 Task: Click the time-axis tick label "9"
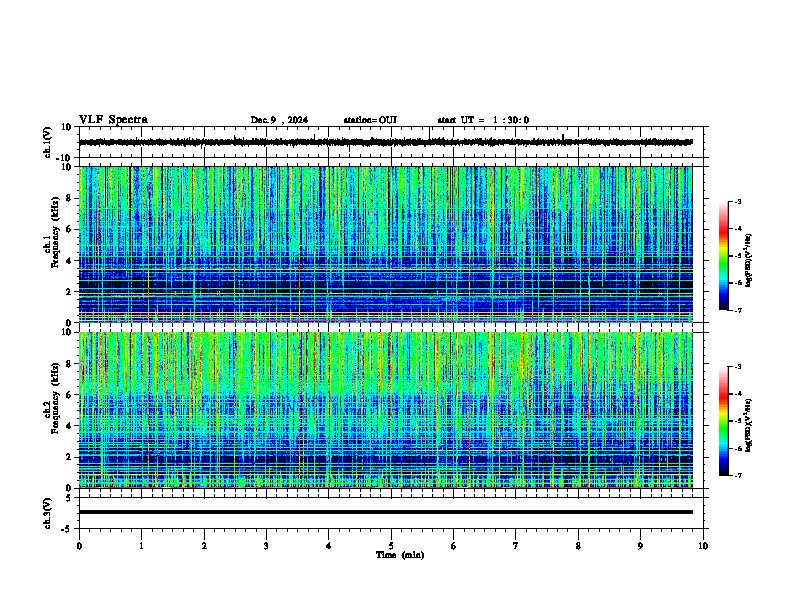pos(640,546)
